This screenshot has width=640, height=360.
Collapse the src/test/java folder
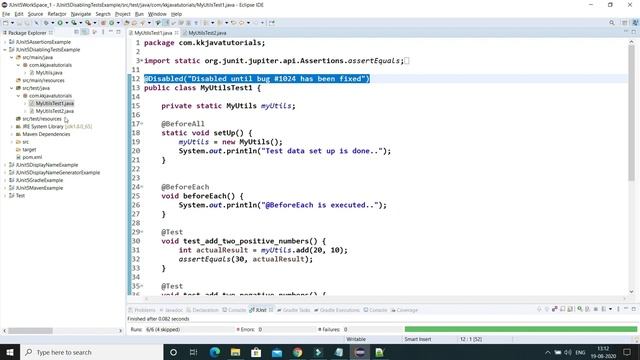tap(11, 88)
